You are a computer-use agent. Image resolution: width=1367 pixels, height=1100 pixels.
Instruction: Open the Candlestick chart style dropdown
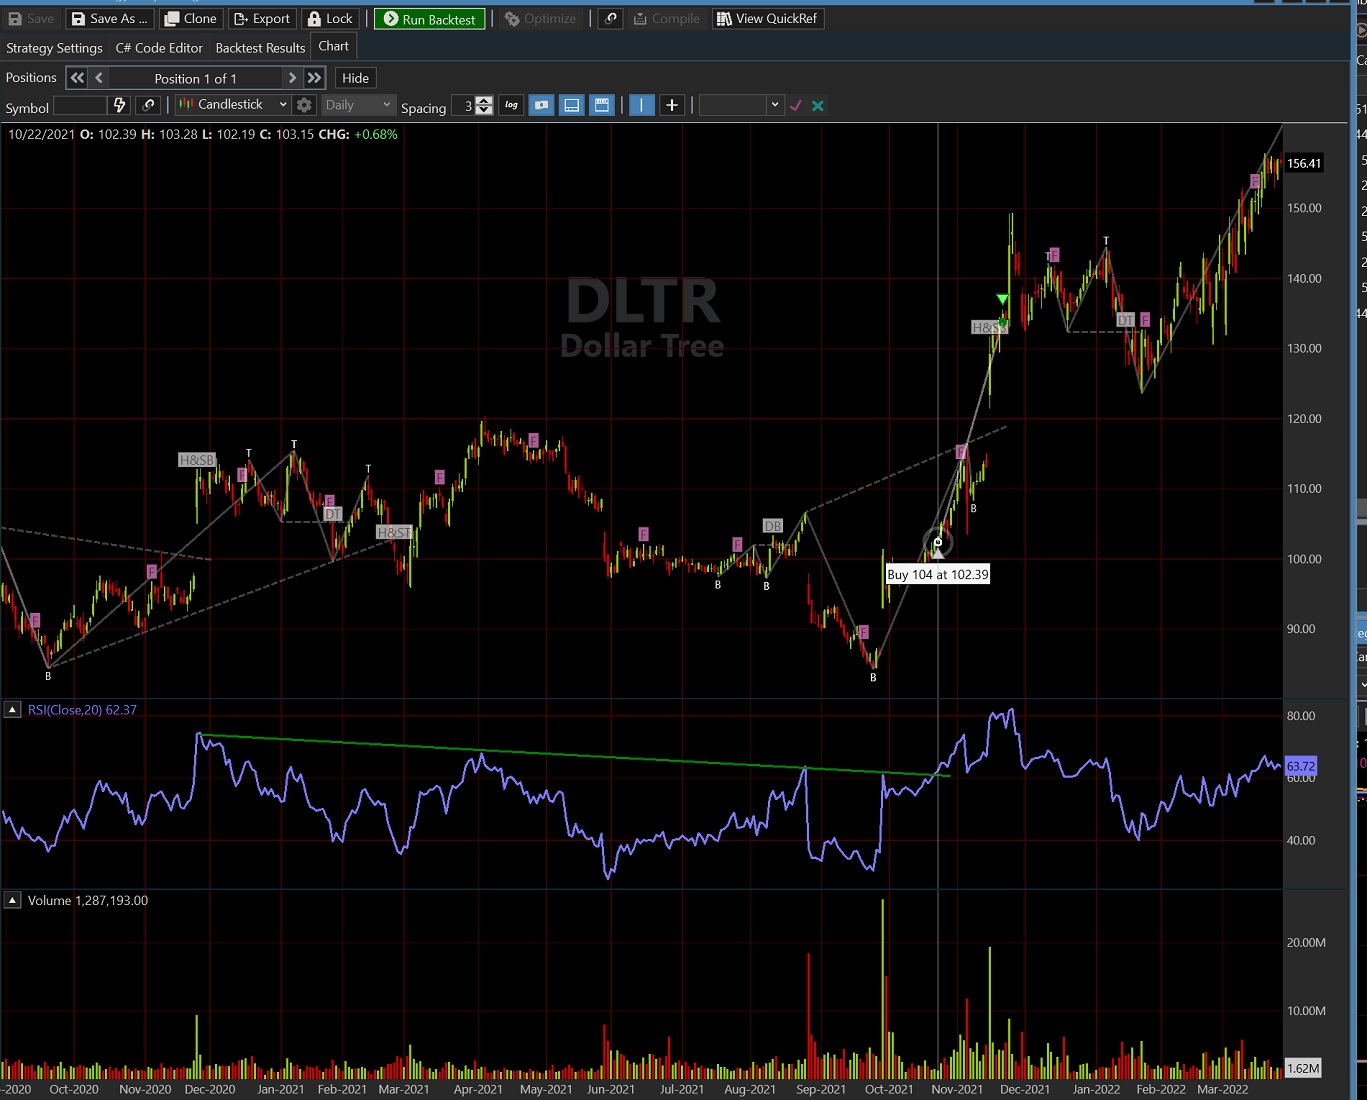[x=233, y=105]
